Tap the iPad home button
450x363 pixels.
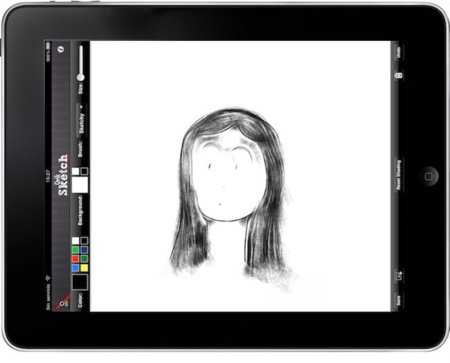click(429, 176)
